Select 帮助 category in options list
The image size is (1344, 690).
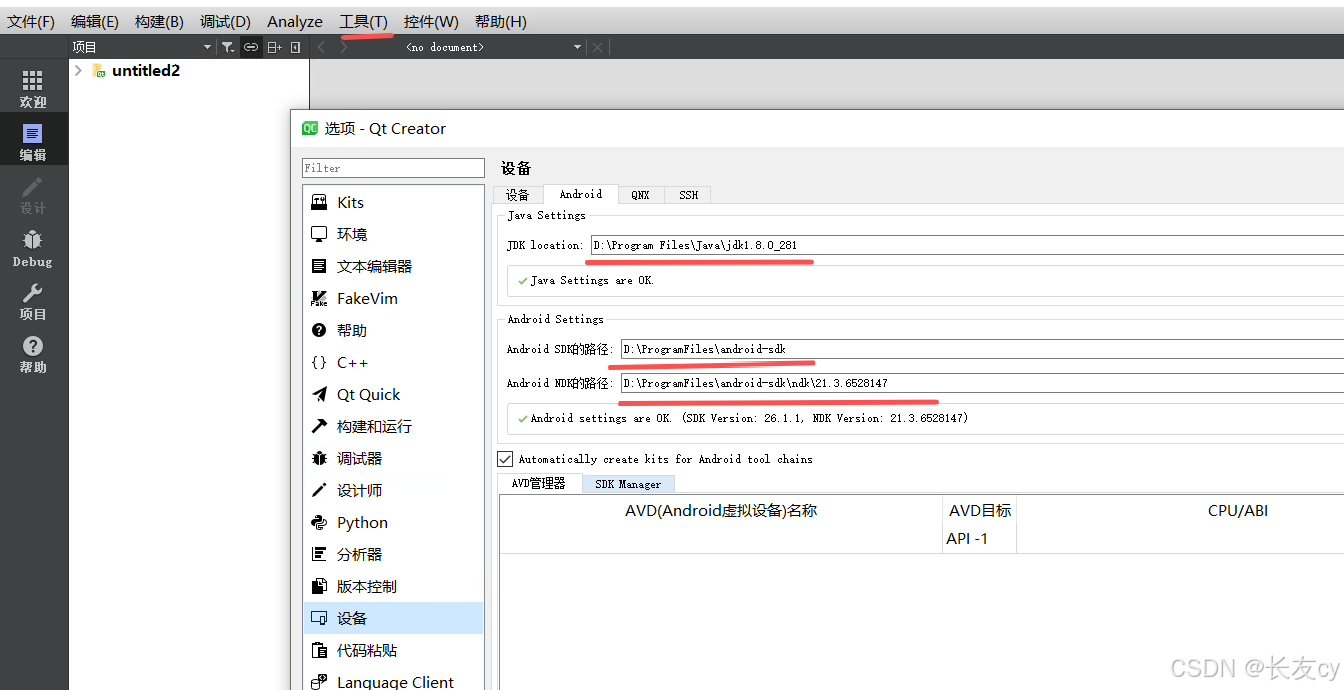click(393, 330)
